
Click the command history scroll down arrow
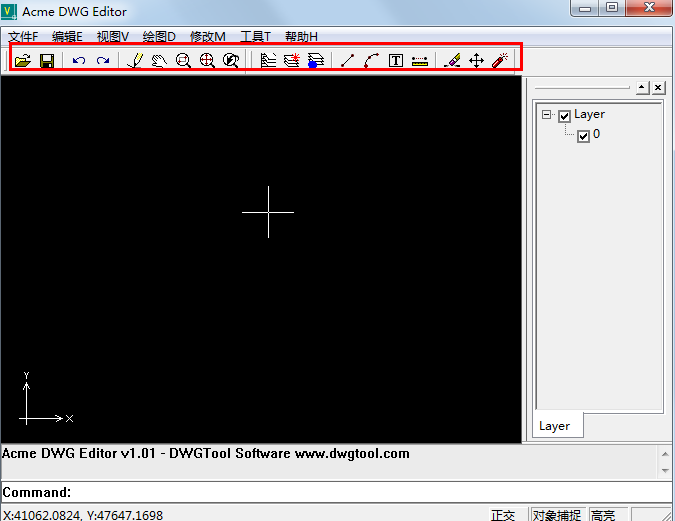pyautogui.click(x=665, y=471)
